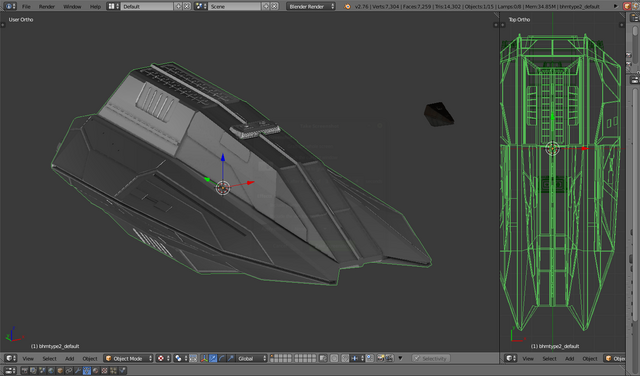Toggle snap during transform
Viewport: 640px width, 376px height.
(345, 358)
